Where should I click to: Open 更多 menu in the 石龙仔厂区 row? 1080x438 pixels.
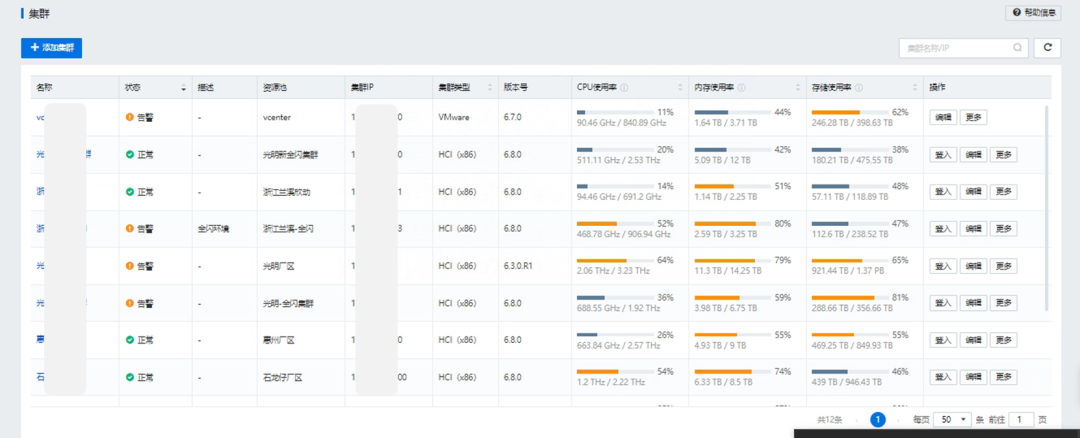(1003, 377)
